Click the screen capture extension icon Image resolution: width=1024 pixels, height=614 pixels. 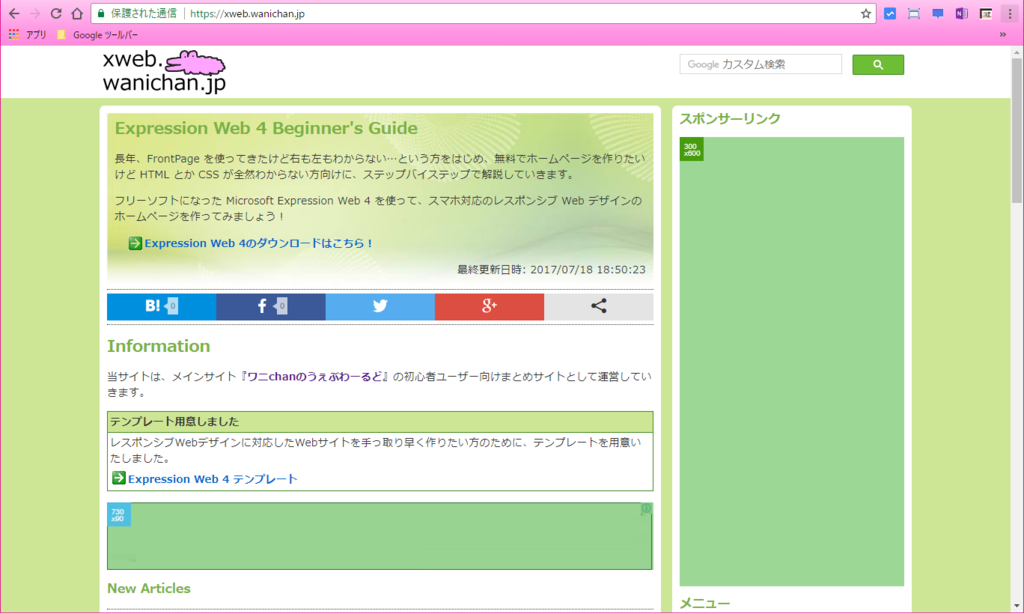coord(914,13)
